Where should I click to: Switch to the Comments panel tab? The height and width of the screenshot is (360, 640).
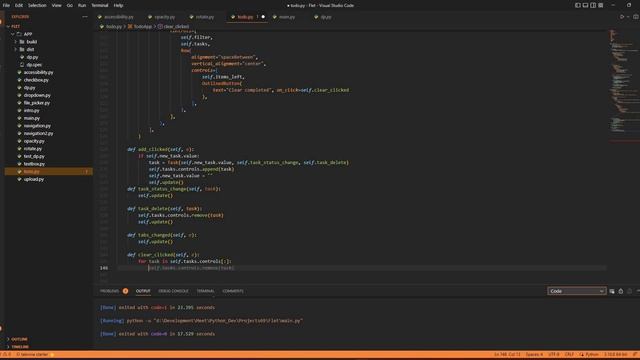[233, 291]
